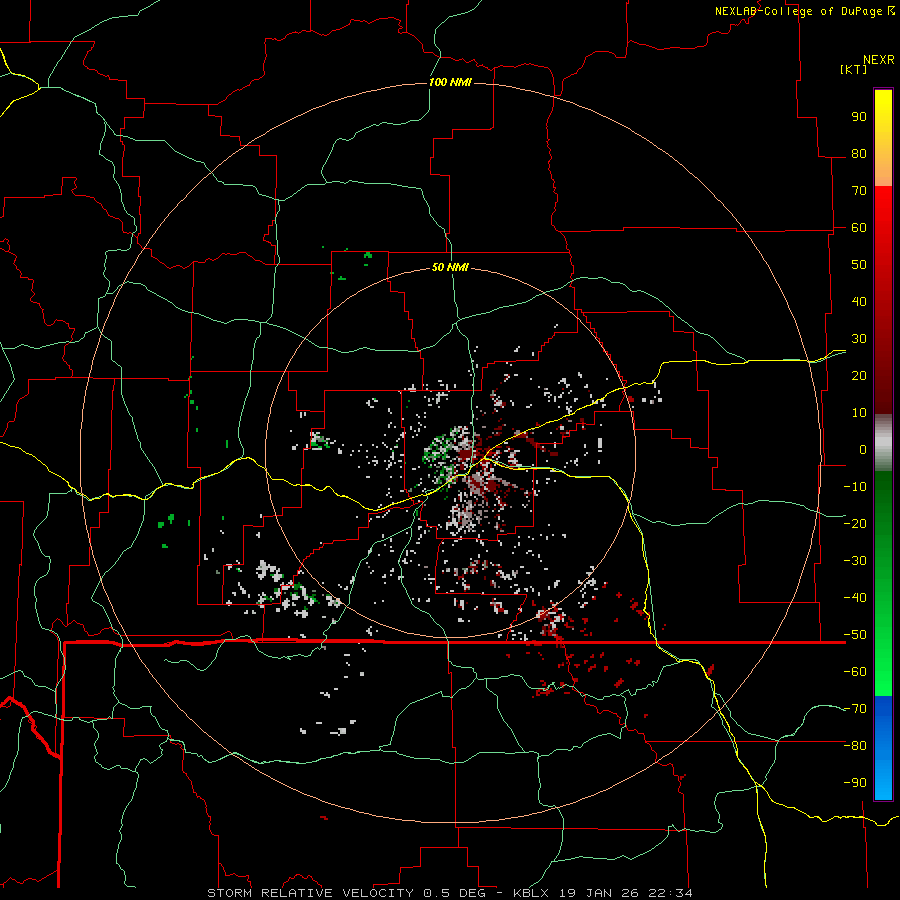Click the 80 value on the velocity scale

(859, 154)
